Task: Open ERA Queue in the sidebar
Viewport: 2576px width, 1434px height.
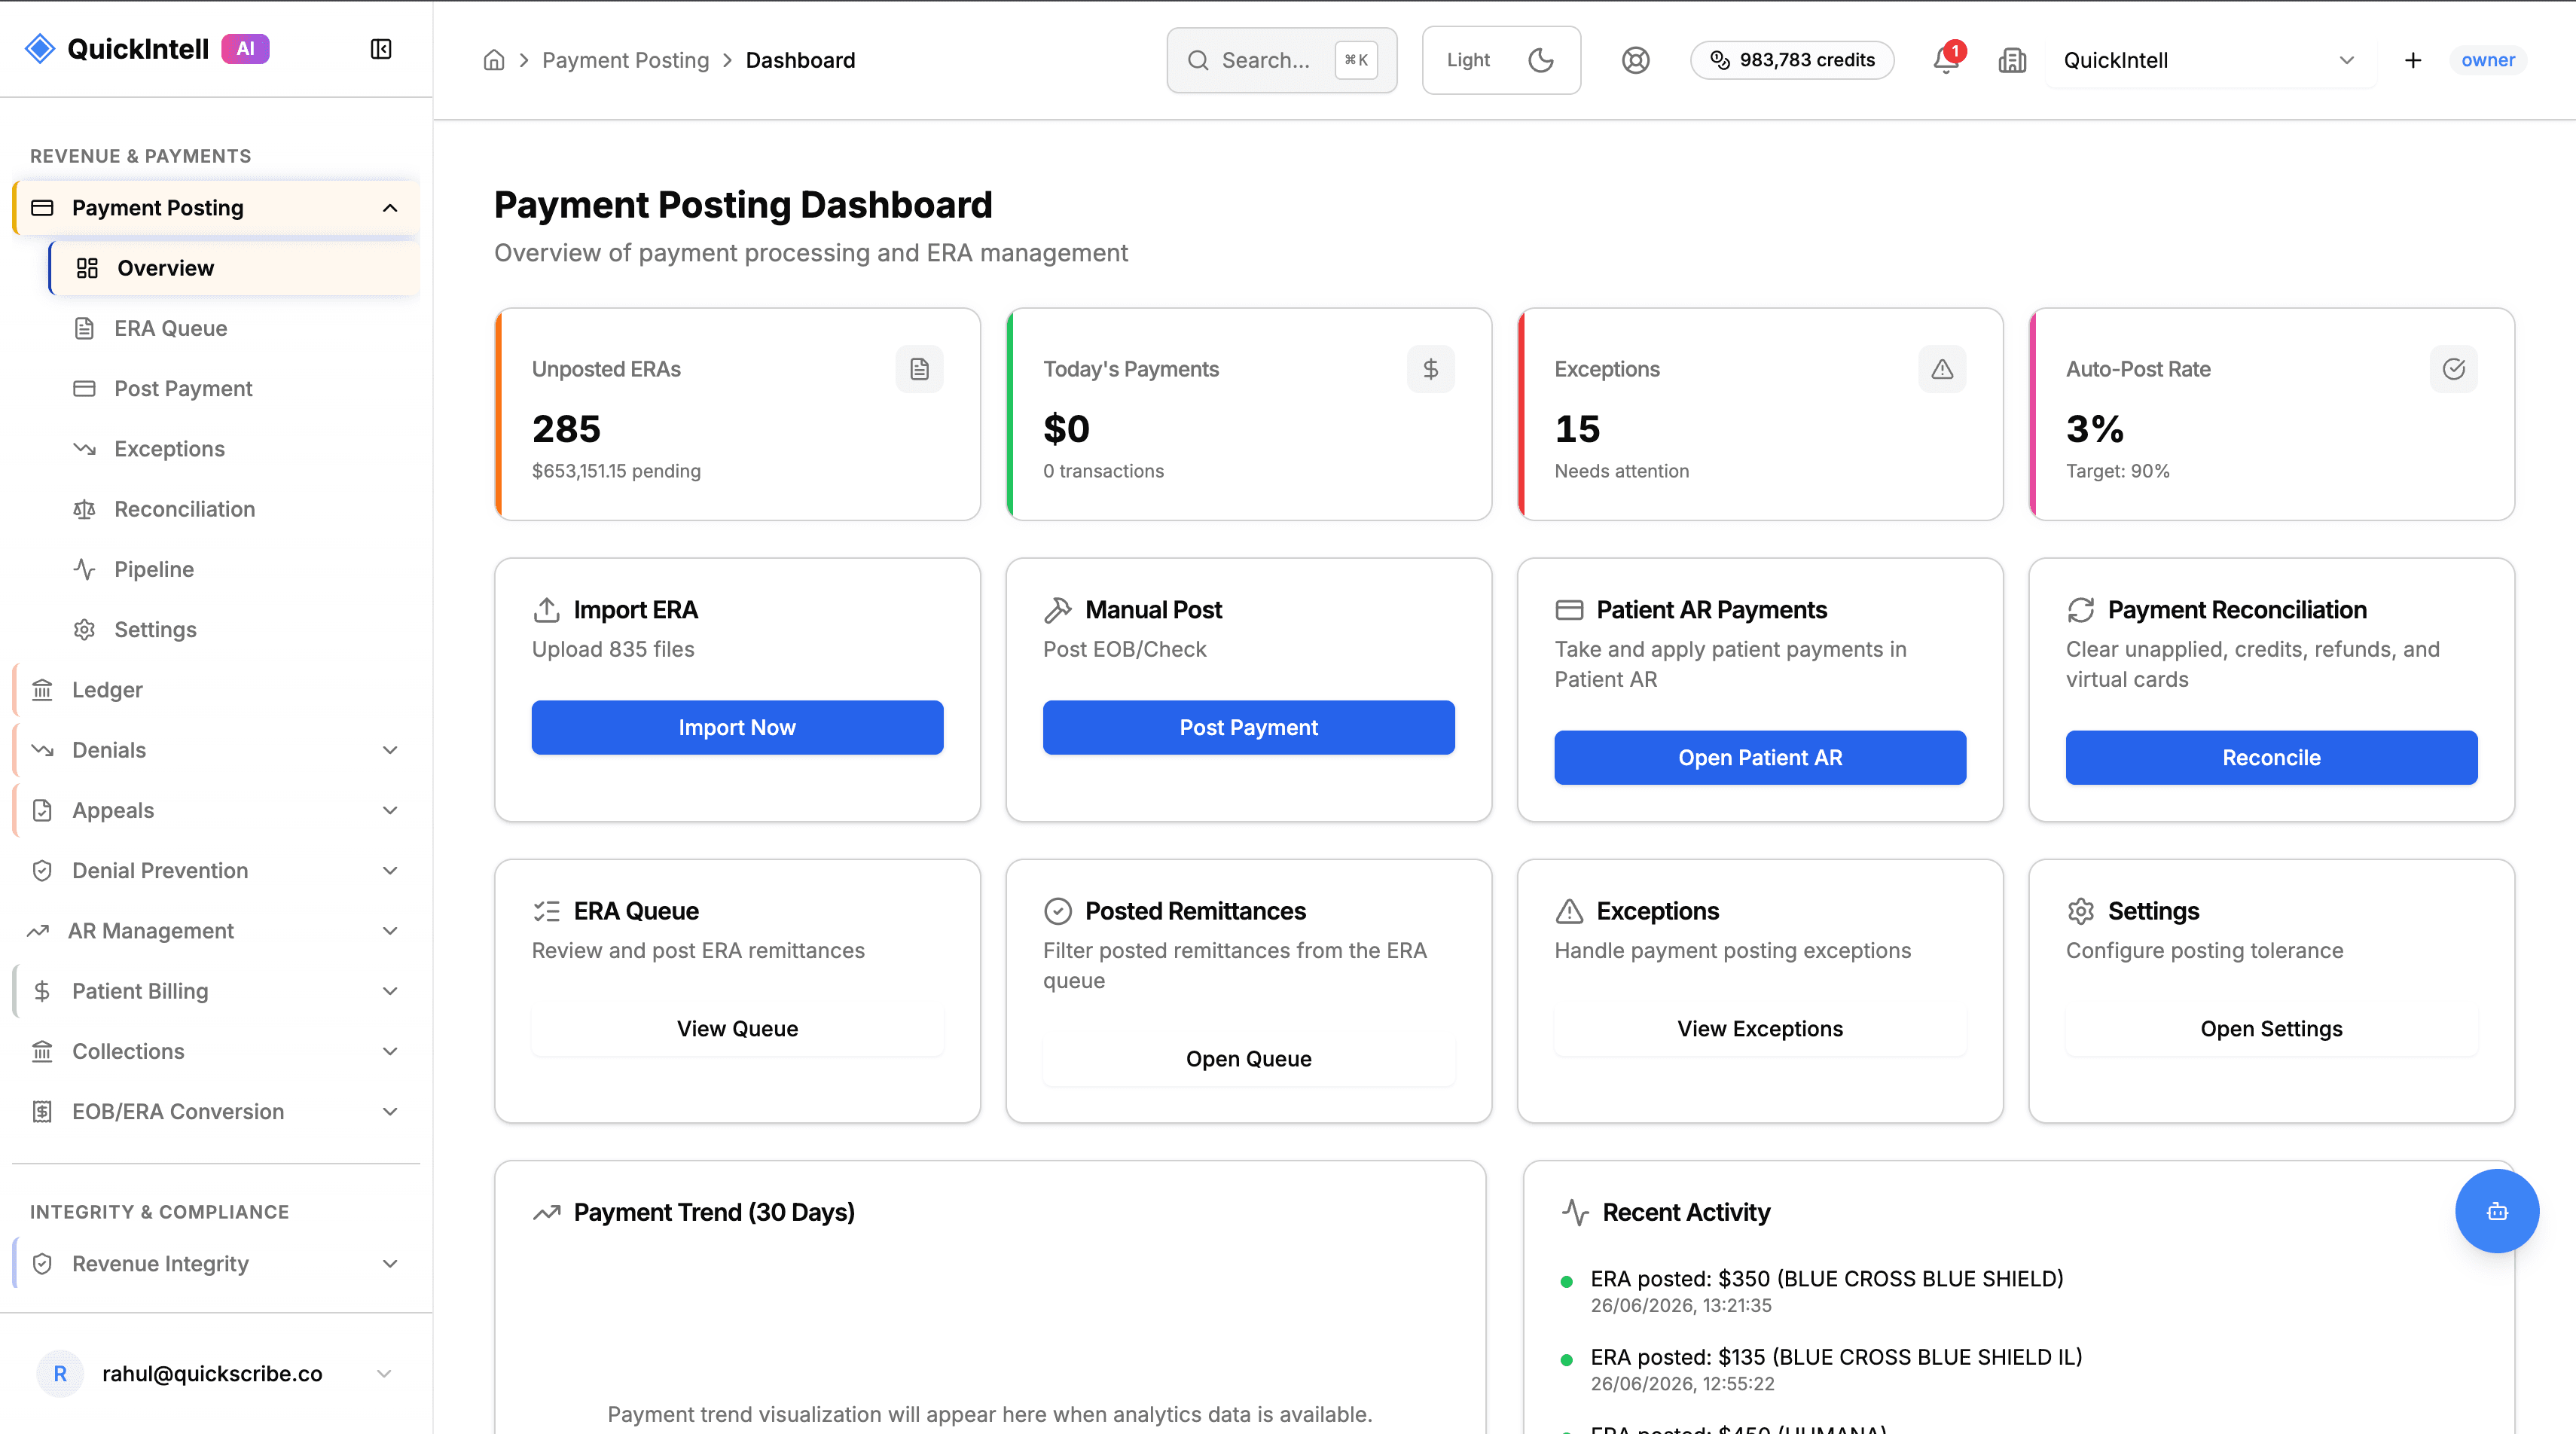Action: [x=234, y=328]
